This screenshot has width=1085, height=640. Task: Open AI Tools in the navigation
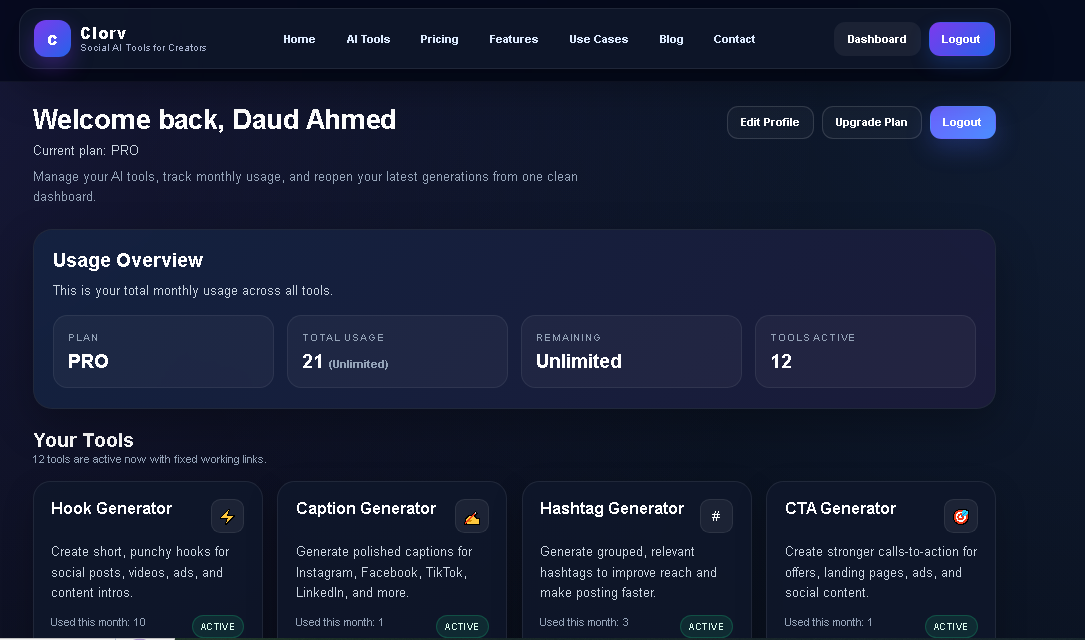[x=368, y=39]
